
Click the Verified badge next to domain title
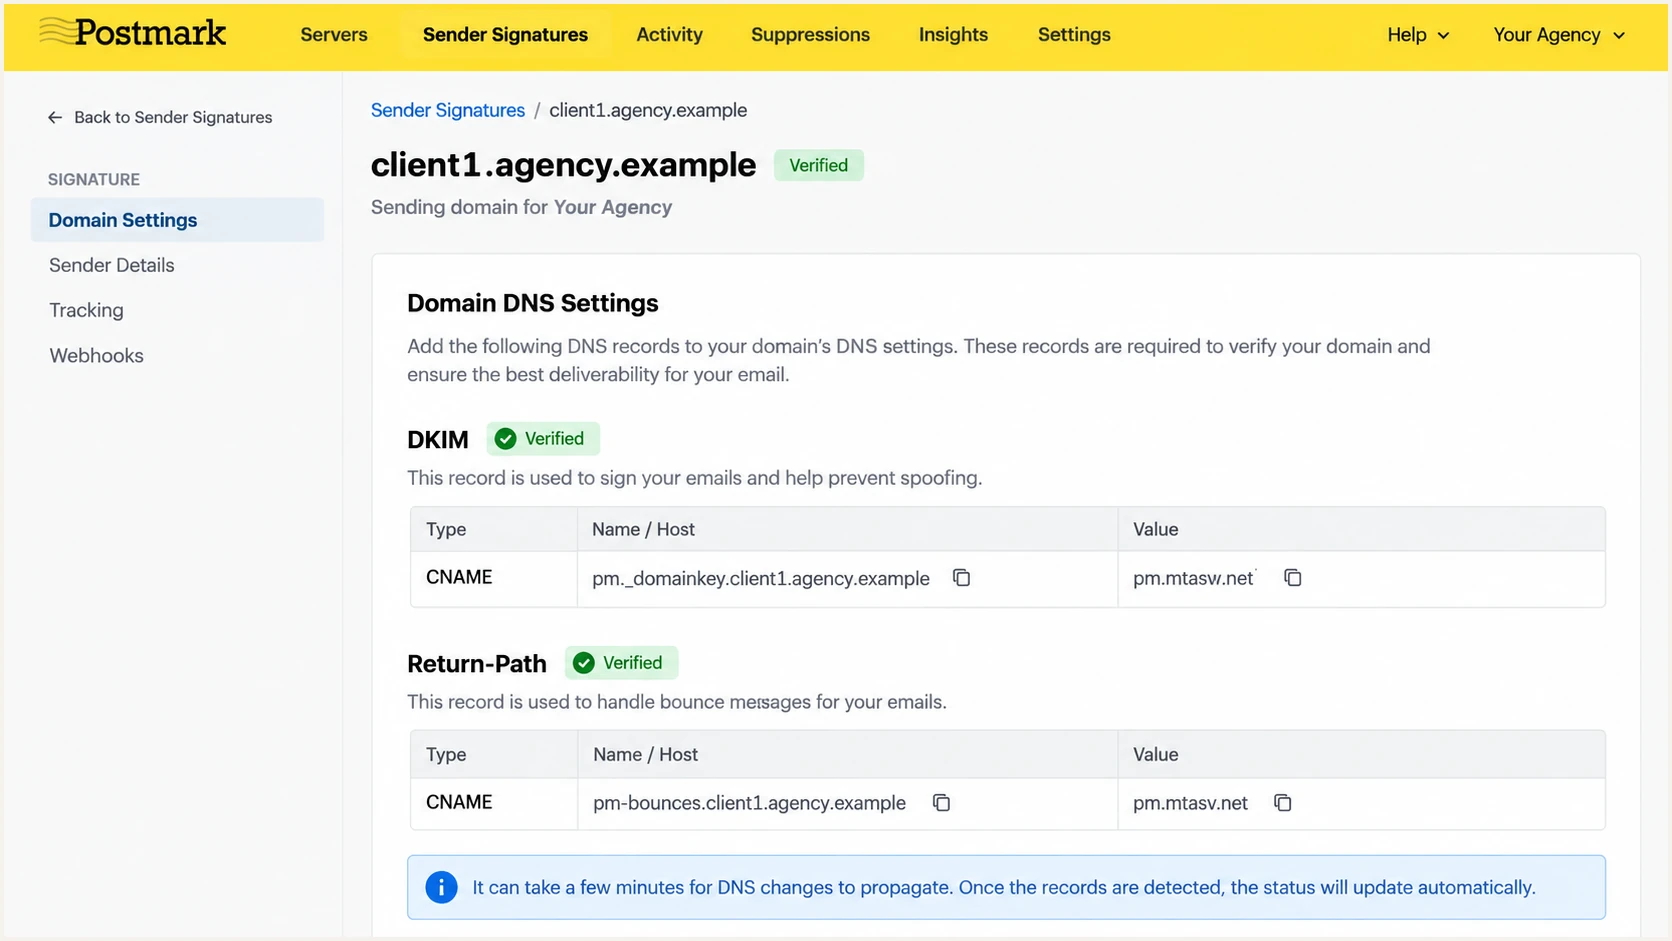(818, 165)
